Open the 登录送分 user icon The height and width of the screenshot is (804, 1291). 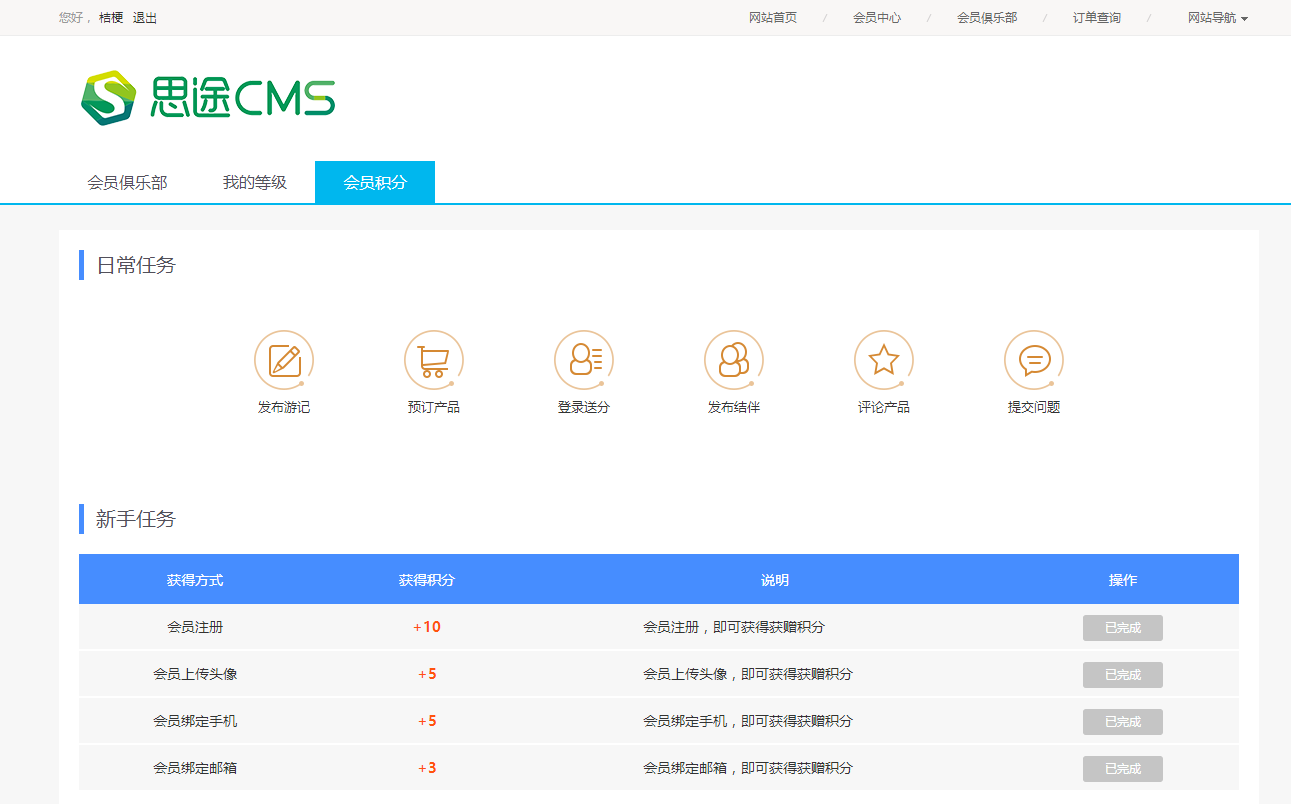pyautogui.click(x=584, y=360)
